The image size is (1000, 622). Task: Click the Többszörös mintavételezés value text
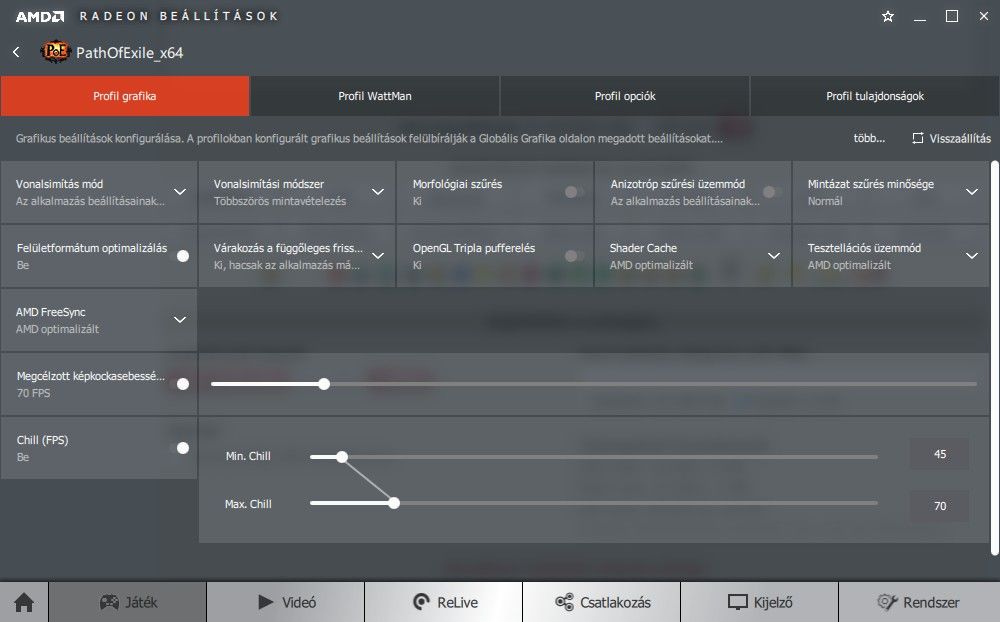click(280, 201)
